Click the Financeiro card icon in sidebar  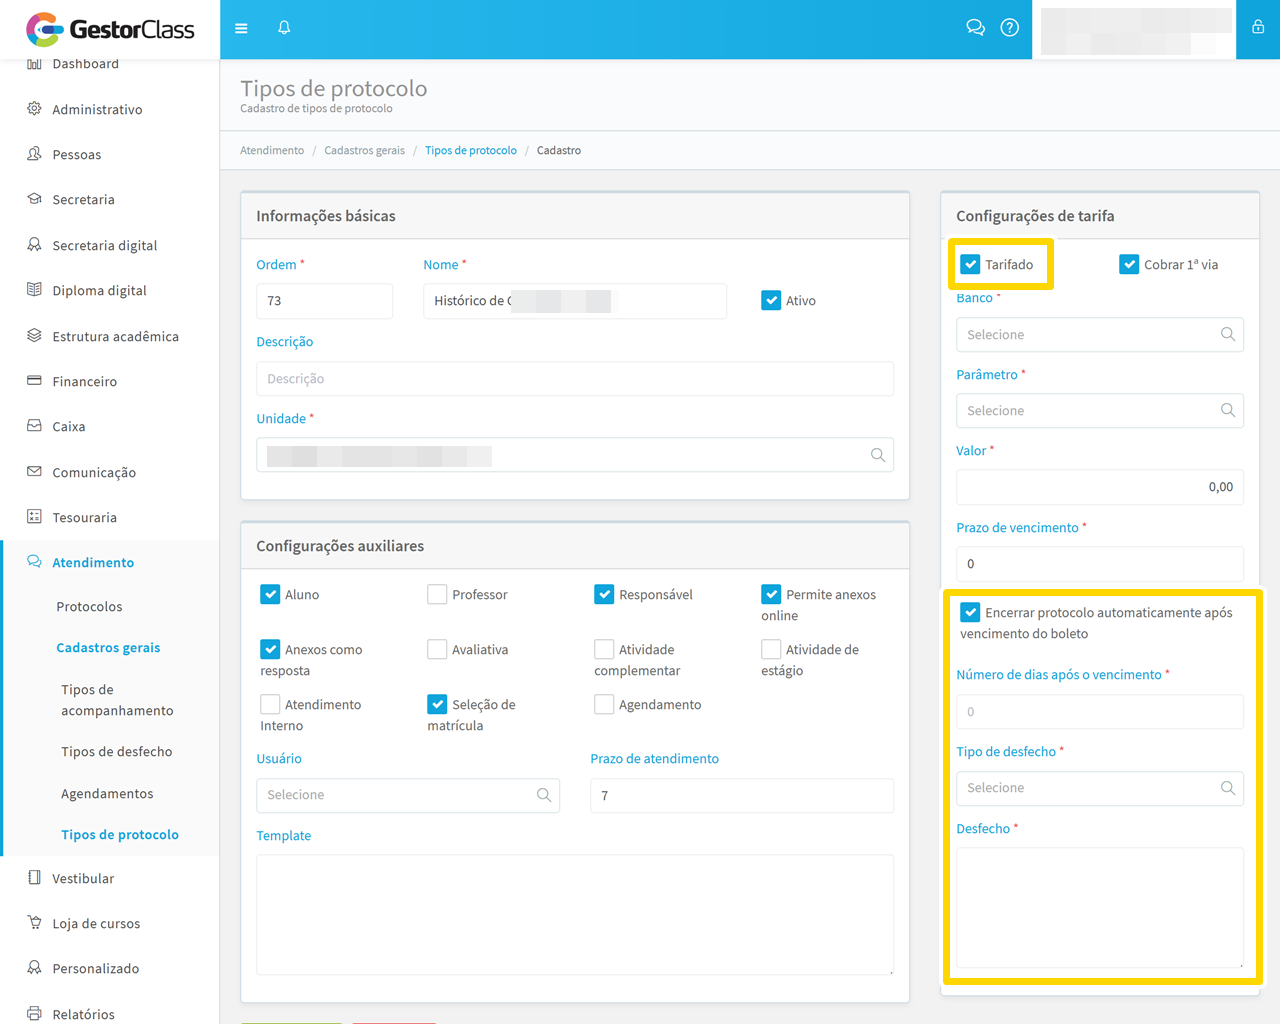pos(34,381)
